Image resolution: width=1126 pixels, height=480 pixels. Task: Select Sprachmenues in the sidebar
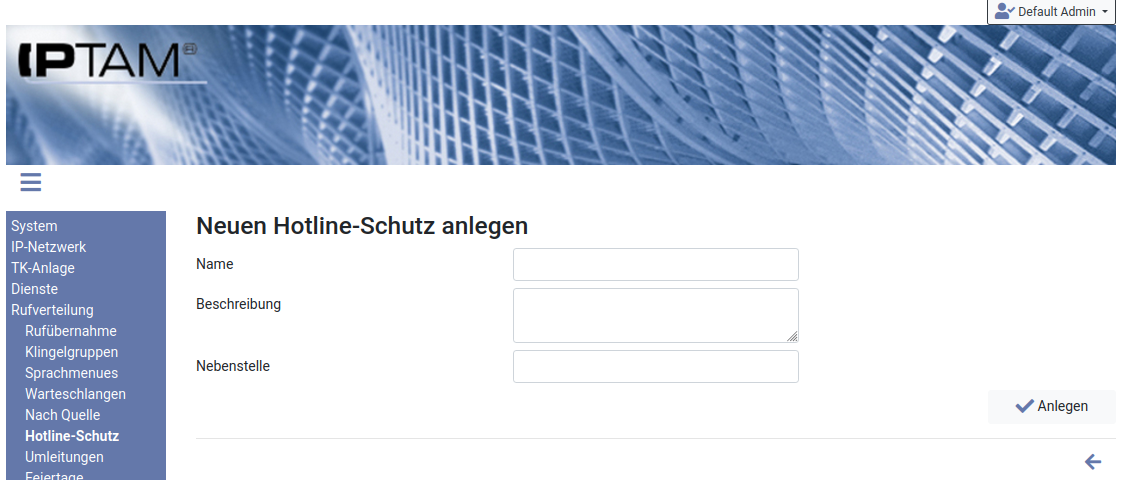71,373
